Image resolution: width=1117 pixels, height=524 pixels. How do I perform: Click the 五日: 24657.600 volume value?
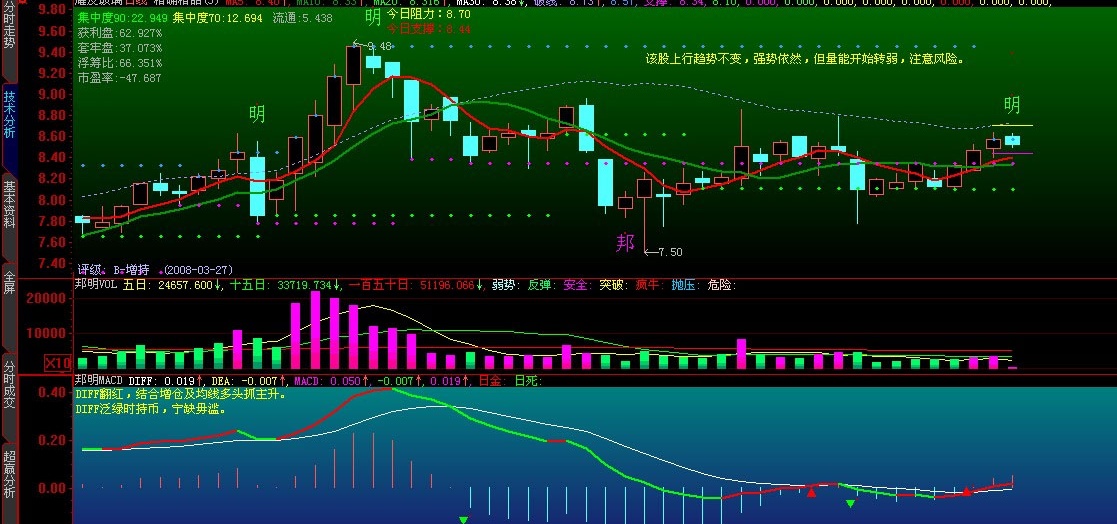pyautogui.click(x=172, y=285)
